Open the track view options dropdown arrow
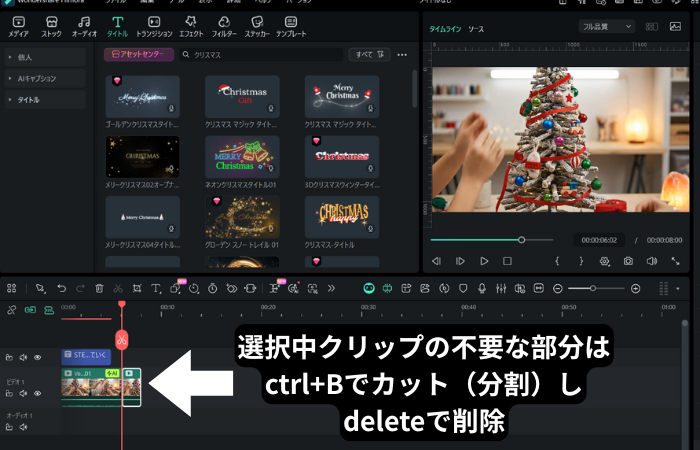Screen dimensions: 700x450 (678, 289)
